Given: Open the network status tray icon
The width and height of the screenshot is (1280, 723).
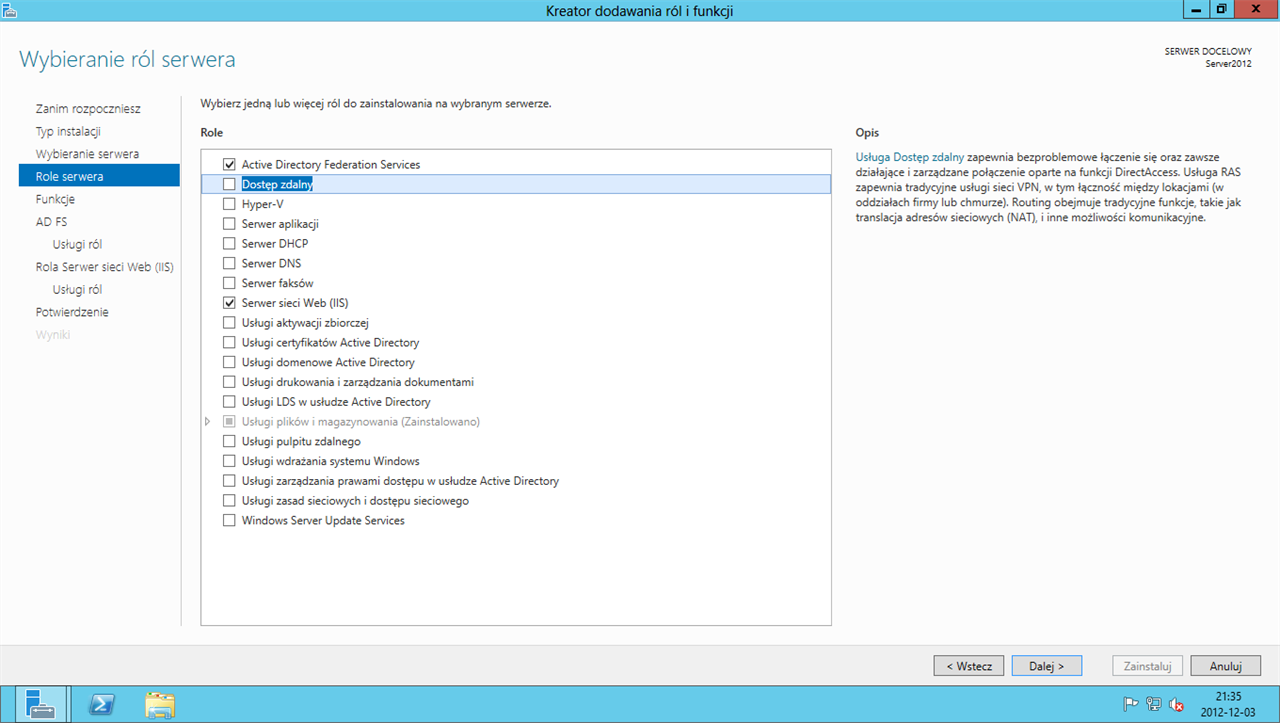Looking at the screenshot, I should pyautogui.click(x=1153, y=704).
